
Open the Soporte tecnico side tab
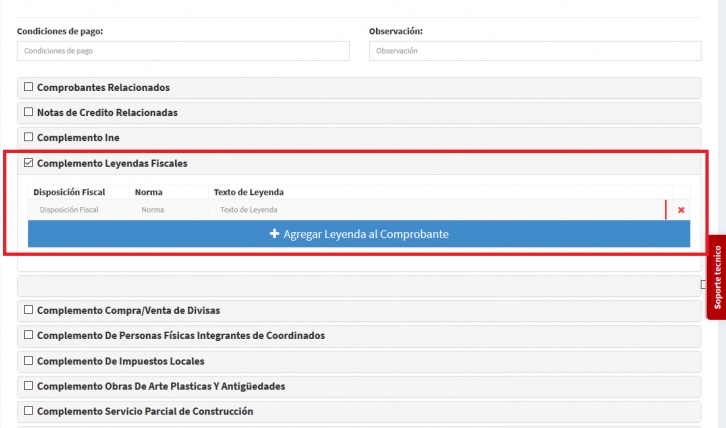tap(716, 277)
